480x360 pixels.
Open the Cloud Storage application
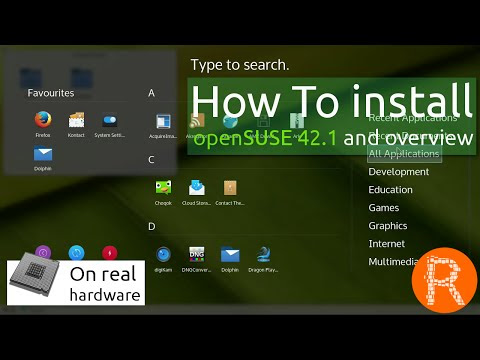click(x=196, y=192)
